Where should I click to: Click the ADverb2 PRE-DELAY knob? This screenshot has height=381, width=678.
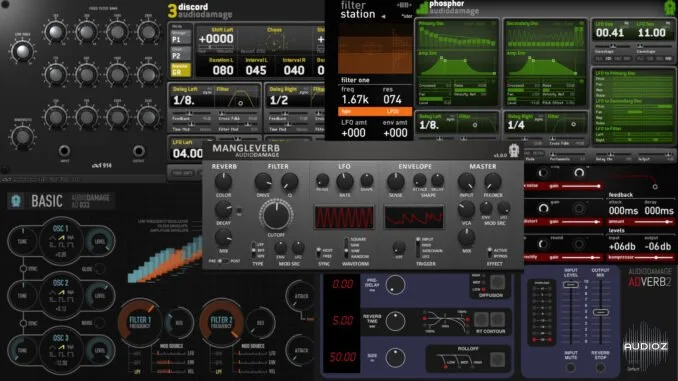tap(395, 285)
